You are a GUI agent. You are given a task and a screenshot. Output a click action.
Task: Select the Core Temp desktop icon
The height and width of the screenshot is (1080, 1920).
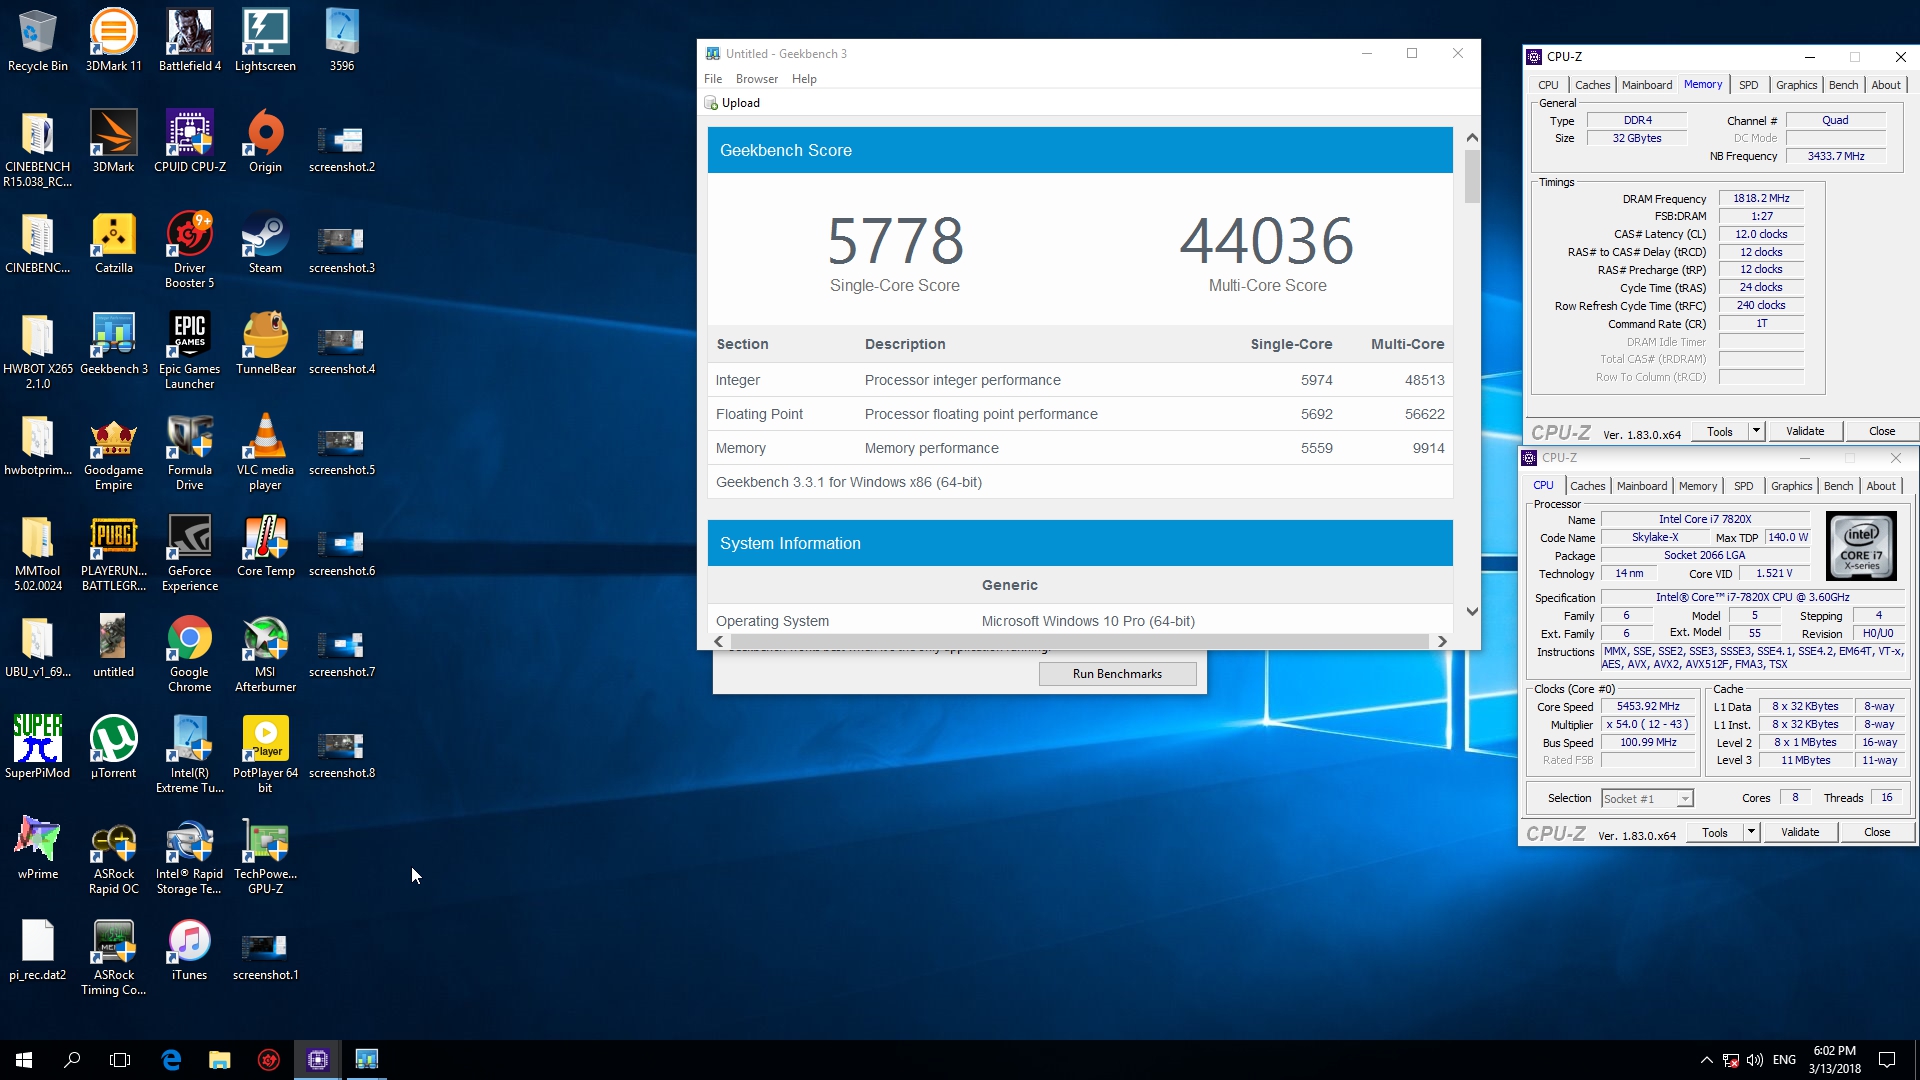click(x=265, y=545)
